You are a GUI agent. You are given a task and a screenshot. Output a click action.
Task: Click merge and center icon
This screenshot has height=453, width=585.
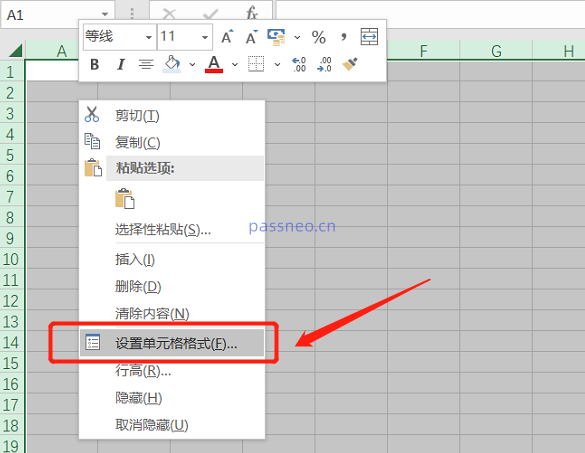tap(369, 37)
